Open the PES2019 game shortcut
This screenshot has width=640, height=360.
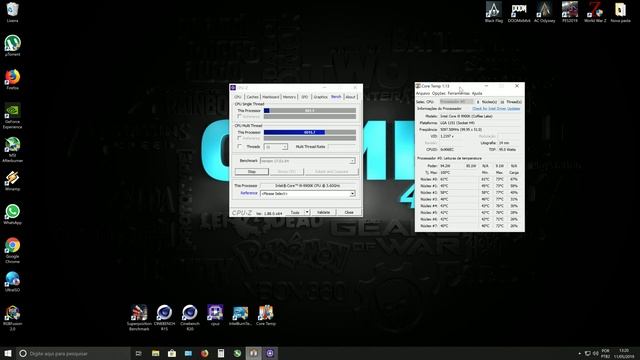[570, 12]
